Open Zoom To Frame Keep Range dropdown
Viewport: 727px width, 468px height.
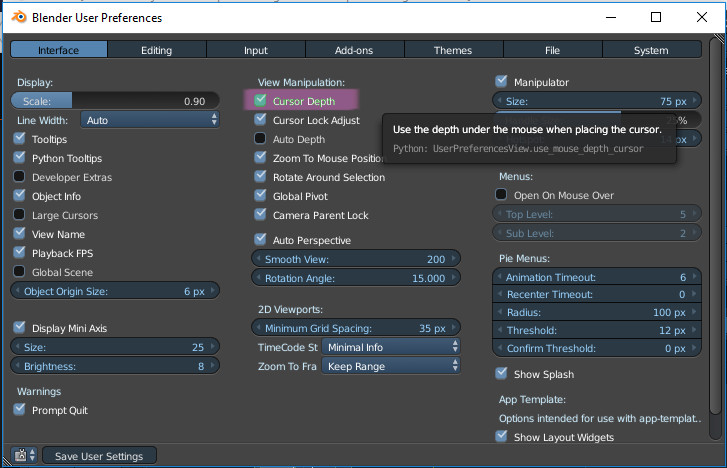coord(391,366)
